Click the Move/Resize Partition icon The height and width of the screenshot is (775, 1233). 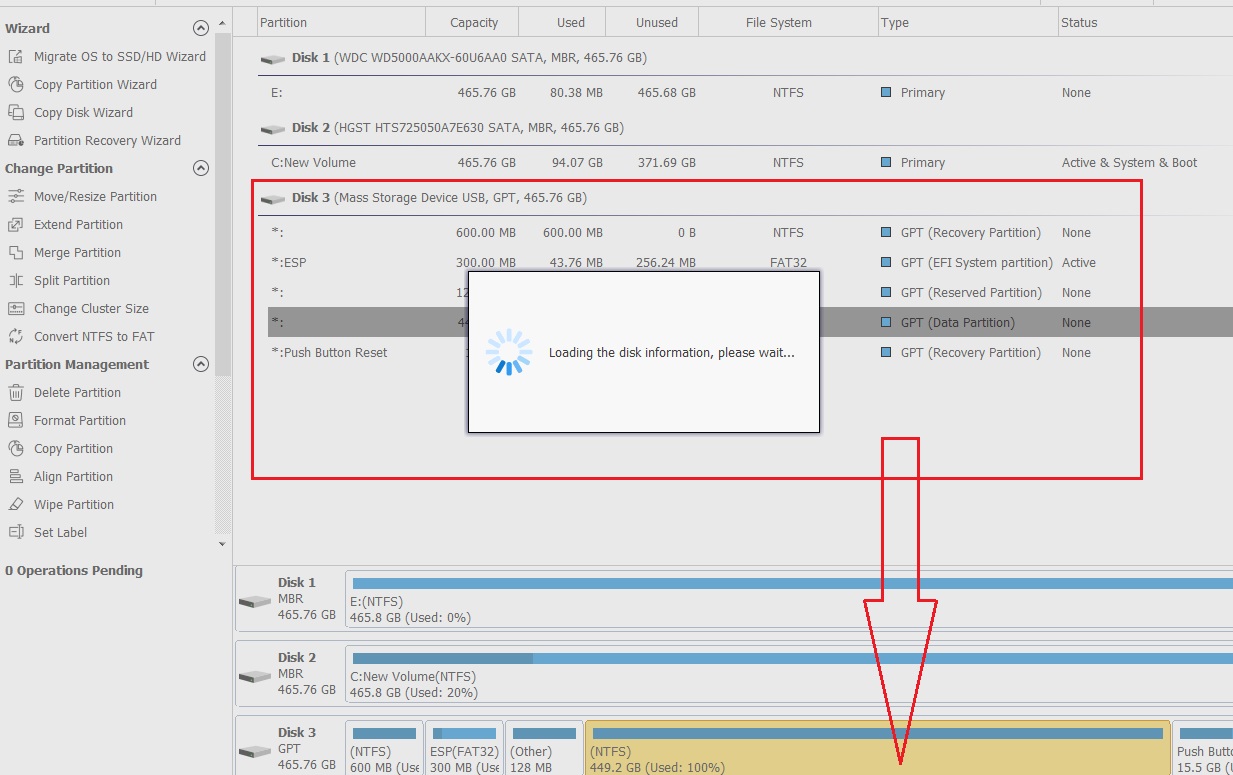[15, 197]
